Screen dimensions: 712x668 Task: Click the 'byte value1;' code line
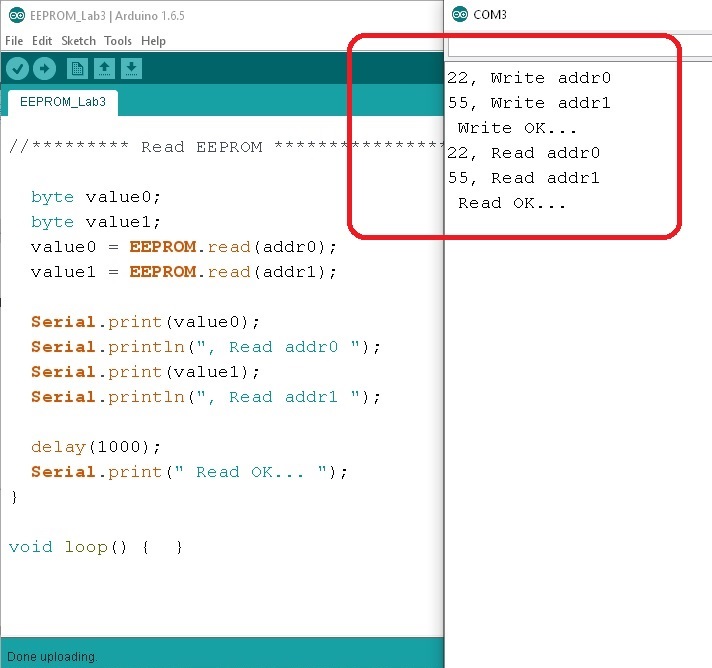(96, 222)
